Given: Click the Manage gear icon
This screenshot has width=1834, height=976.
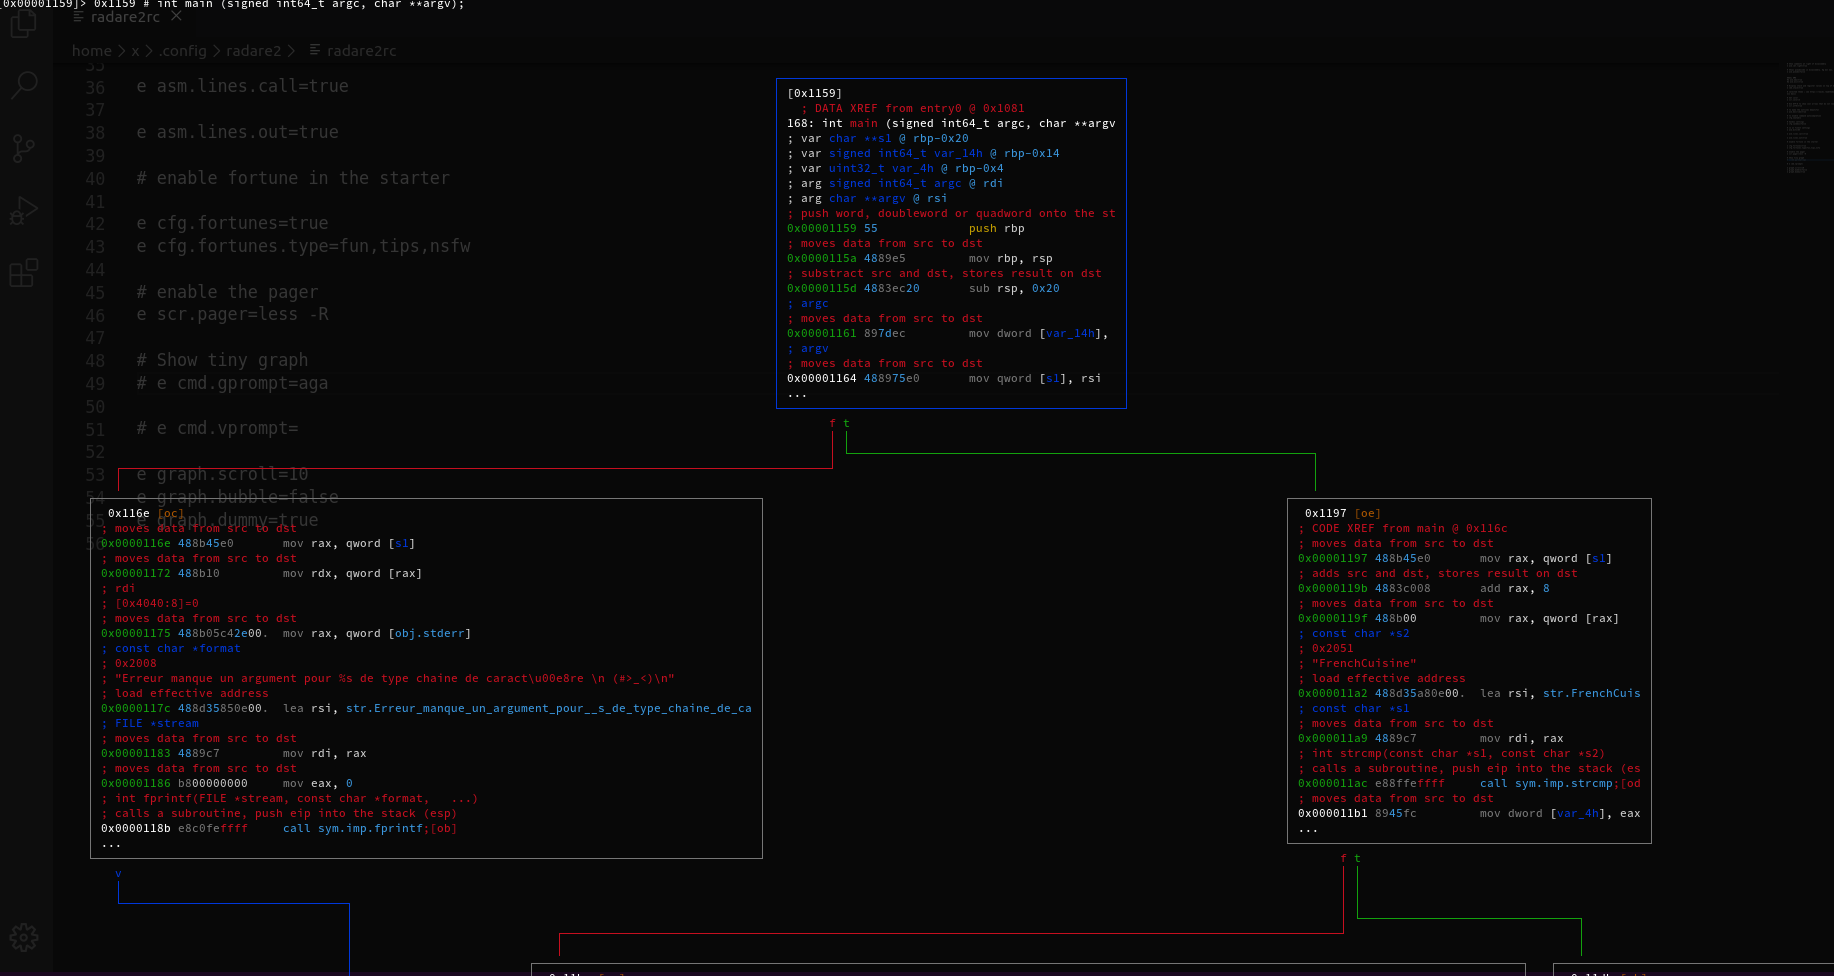Looking at the screenshot, I should coord(24,937).
